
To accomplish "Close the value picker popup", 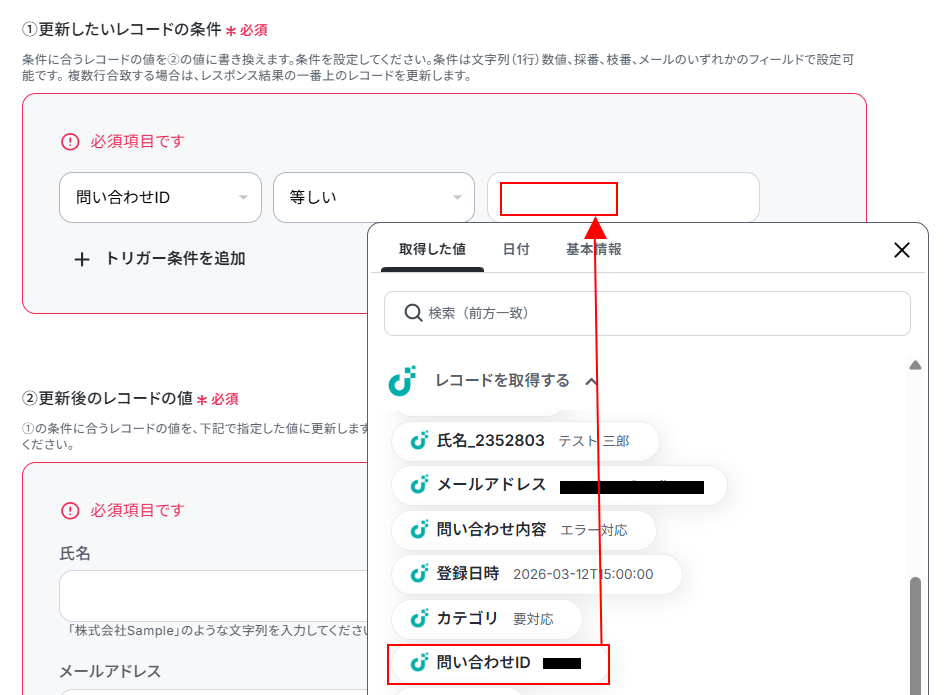I will point(902,250).
